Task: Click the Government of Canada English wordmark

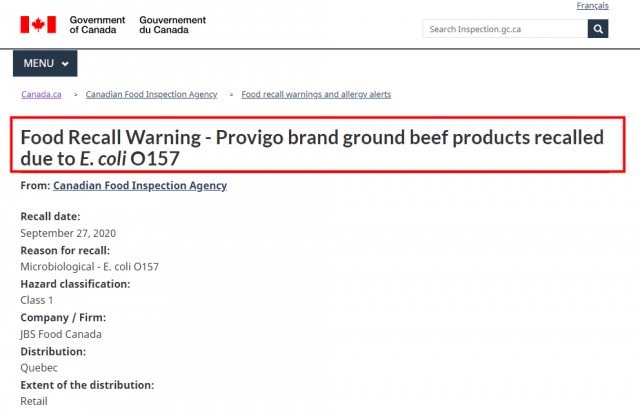Action: point(97,25)
